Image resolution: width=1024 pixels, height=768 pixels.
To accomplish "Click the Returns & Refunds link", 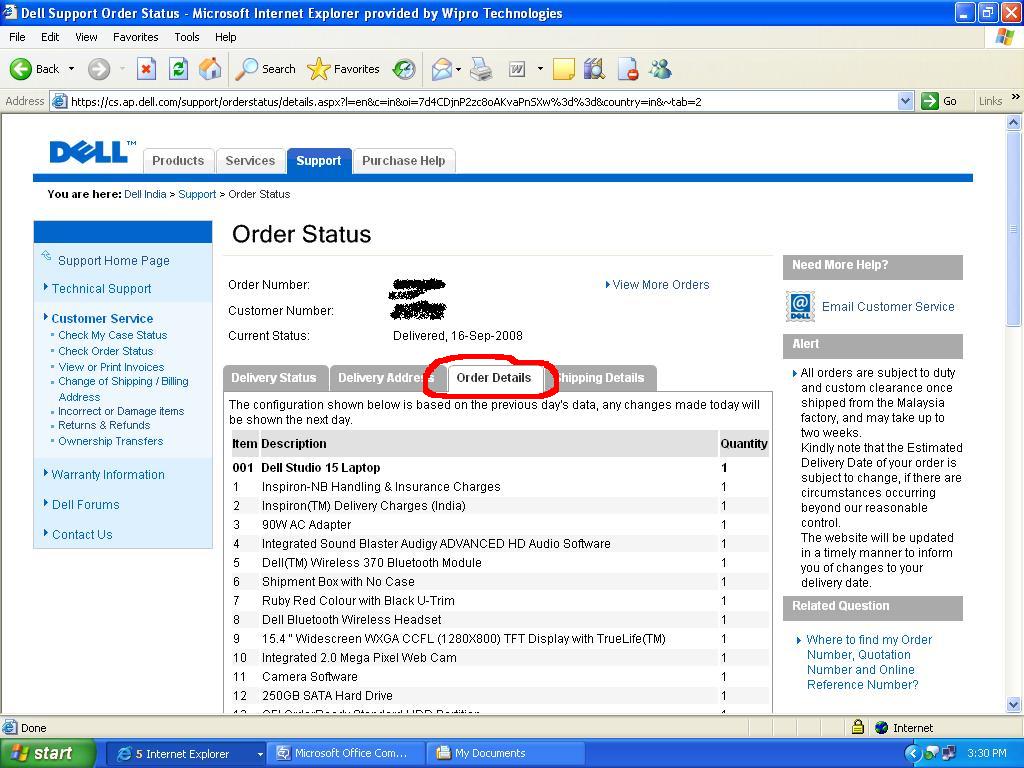I will [x=104, y=425].
